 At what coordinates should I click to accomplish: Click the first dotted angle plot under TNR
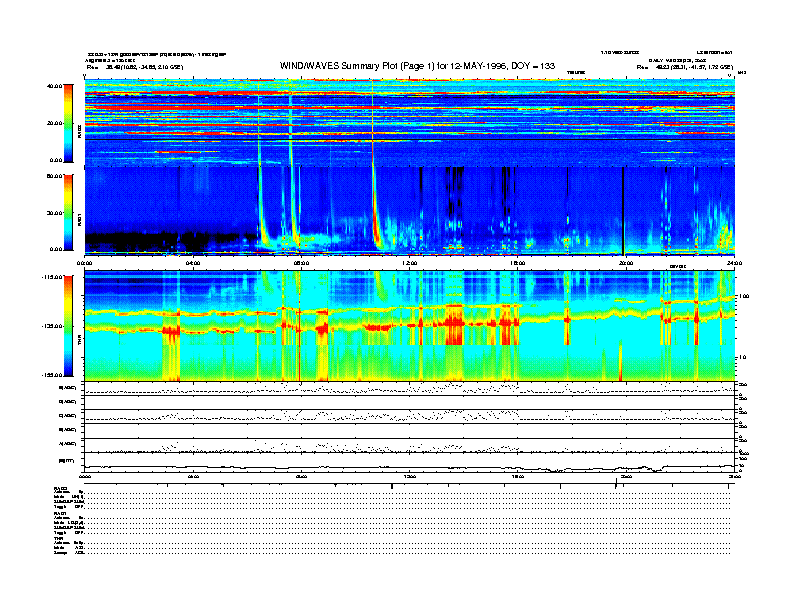[410, 388]
